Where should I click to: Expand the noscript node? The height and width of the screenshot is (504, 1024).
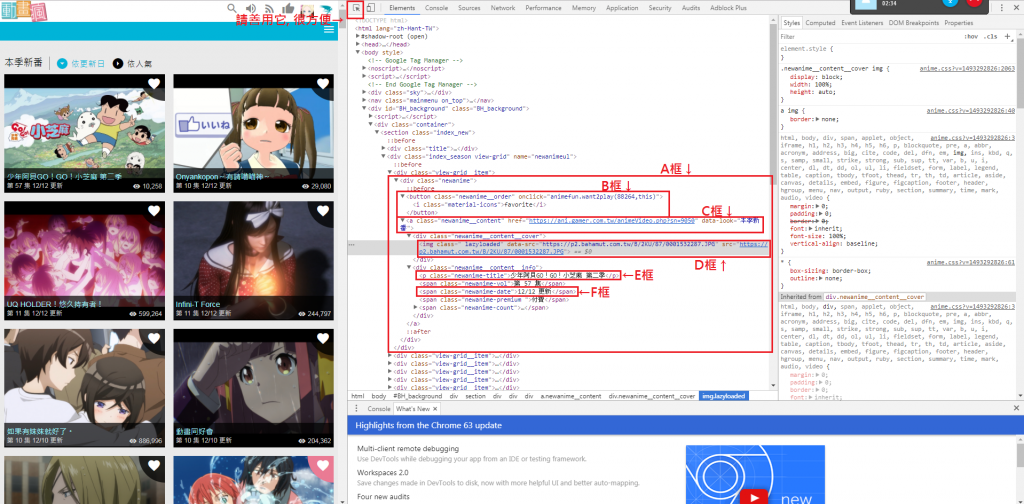pyautogui.click(x=364, y=68)
